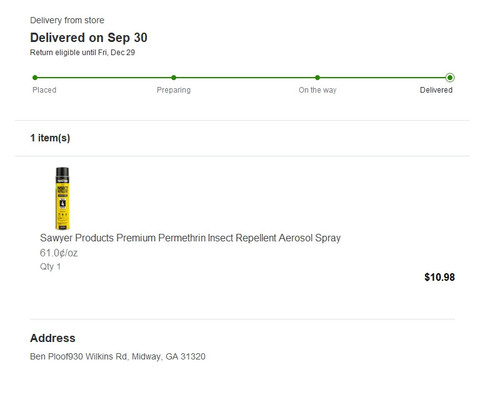Click the 1 item(s) section header
The height and width of the screenshot is (404, 500).
50,138
